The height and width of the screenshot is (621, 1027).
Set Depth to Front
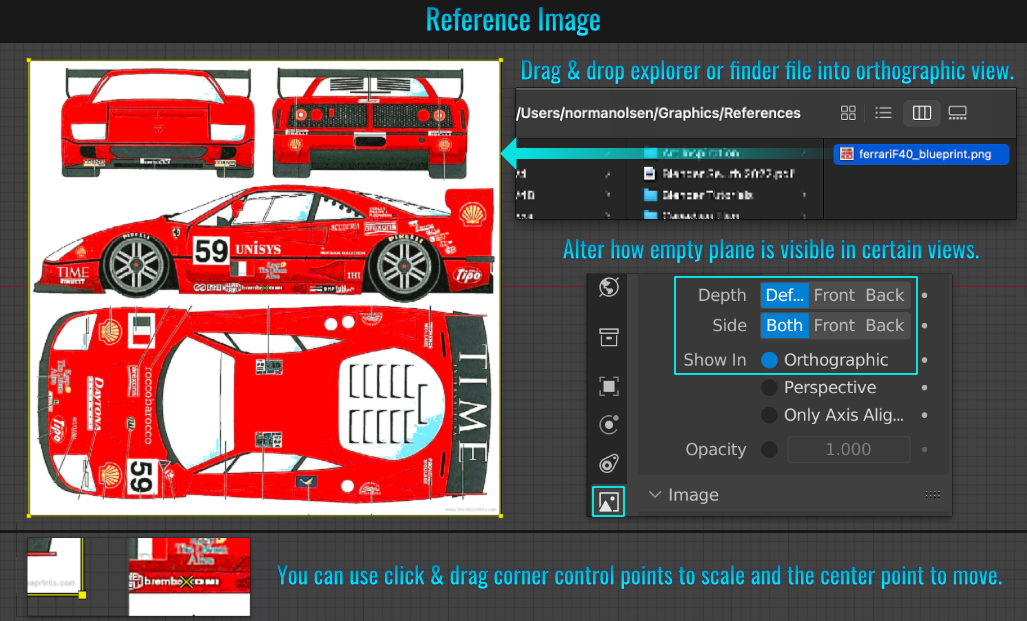(x=834, y=295)
